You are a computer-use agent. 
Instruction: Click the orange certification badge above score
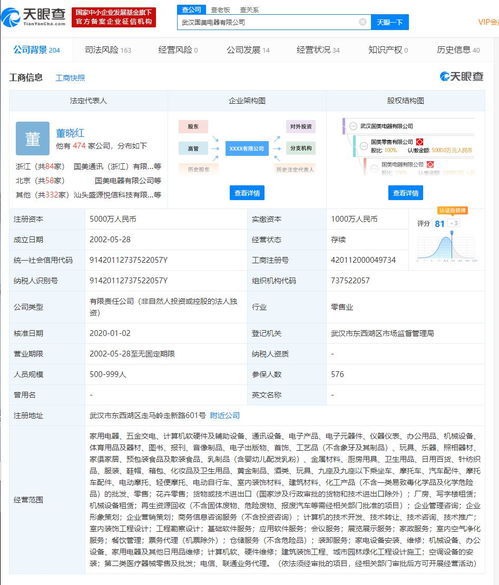pyautogui.click(x=452, y=210)
